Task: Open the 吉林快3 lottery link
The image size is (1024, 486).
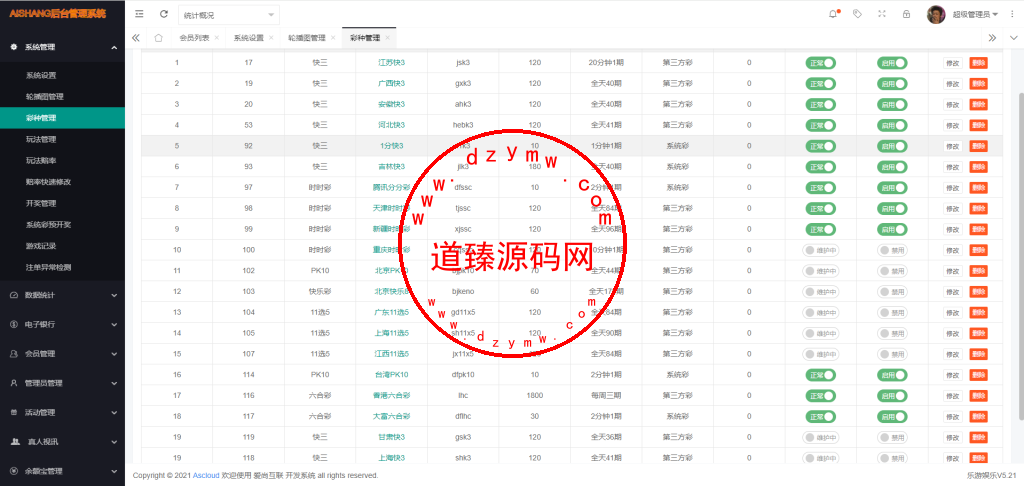Action: pyautogui.click(x=391, y=167)
